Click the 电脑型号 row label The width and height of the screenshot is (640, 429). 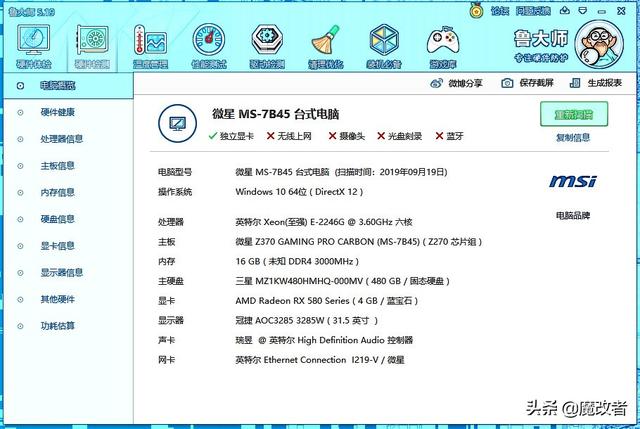(x=175, y=172)
